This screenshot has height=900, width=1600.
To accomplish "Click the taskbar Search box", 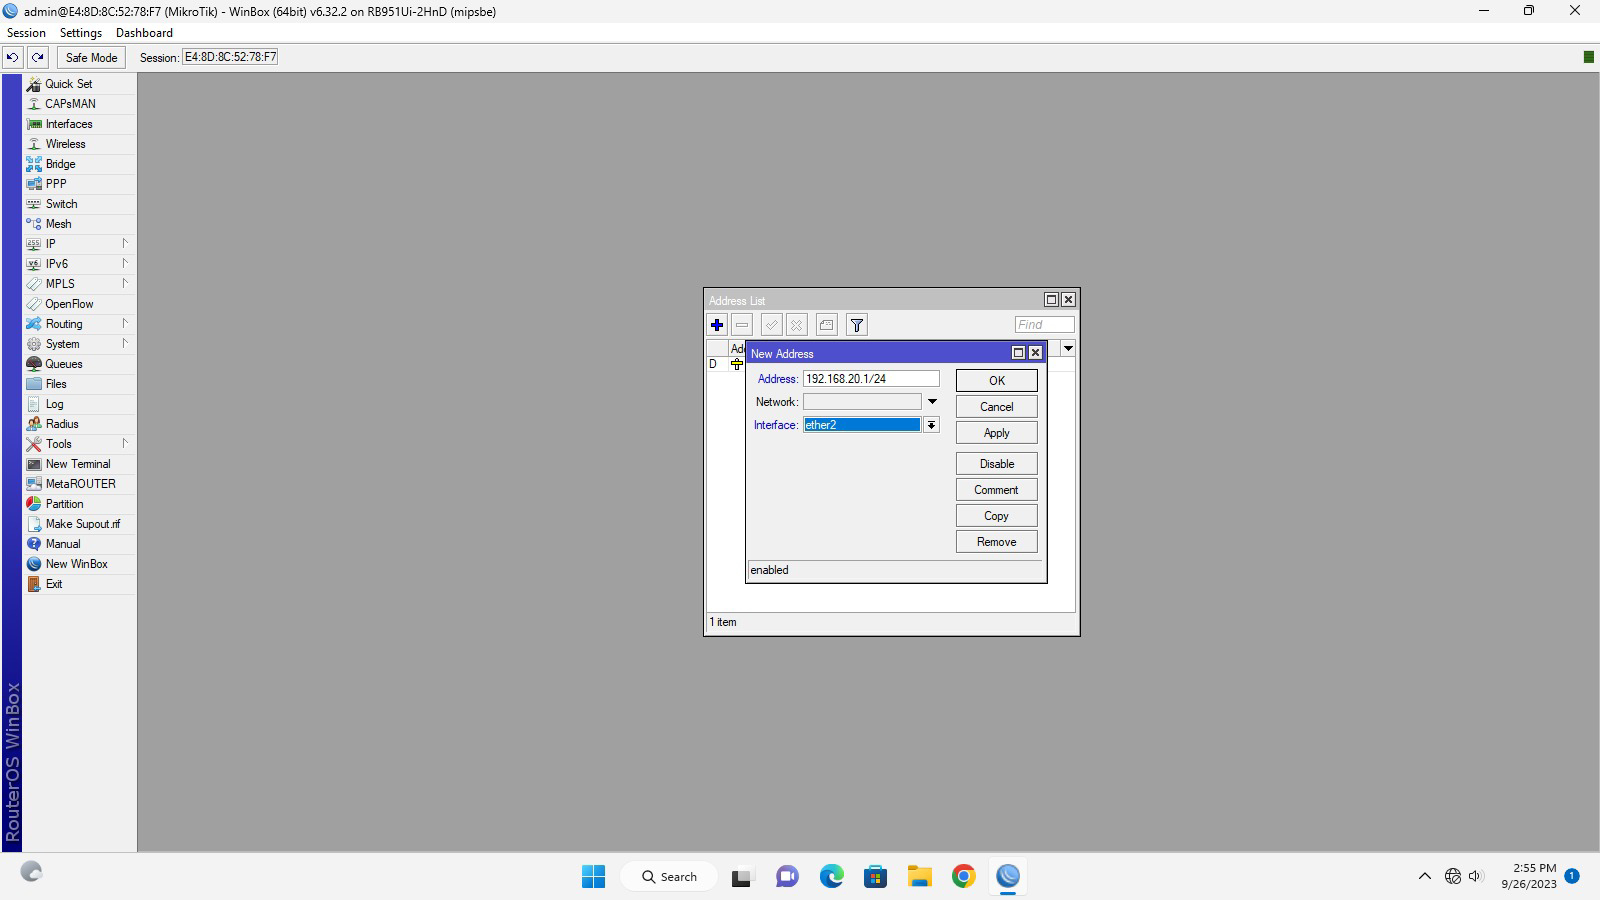I will click(x=669, y=876).
